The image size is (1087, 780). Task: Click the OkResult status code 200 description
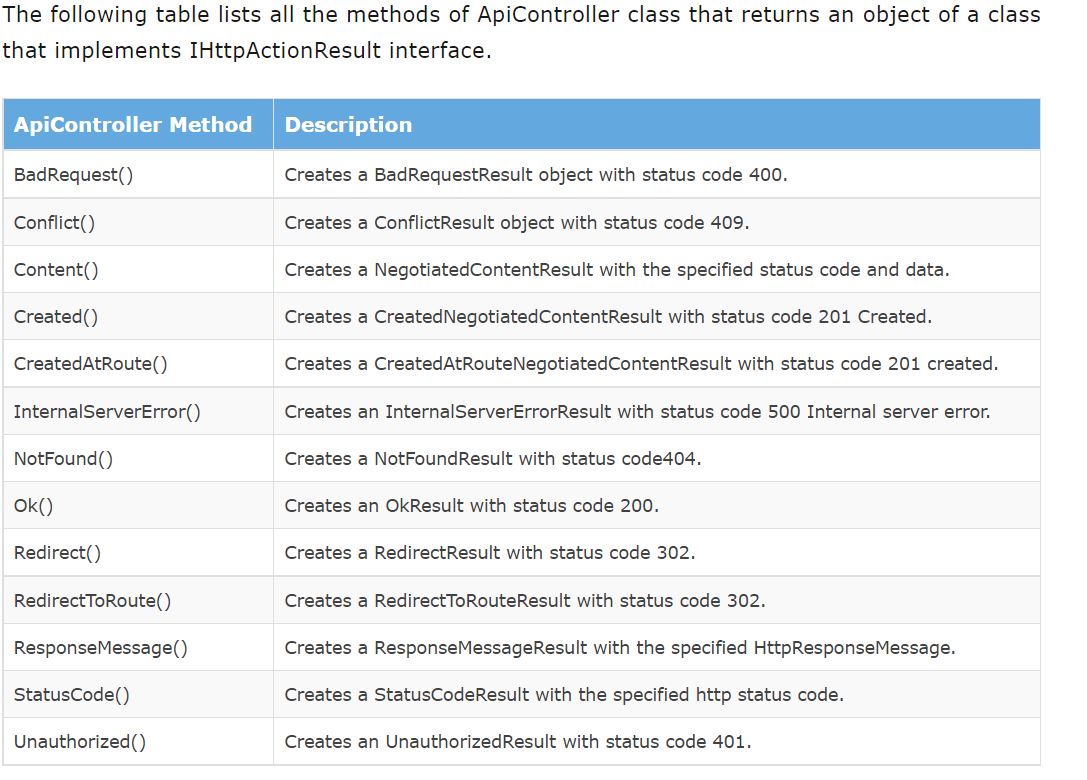(x=471, y=505)
